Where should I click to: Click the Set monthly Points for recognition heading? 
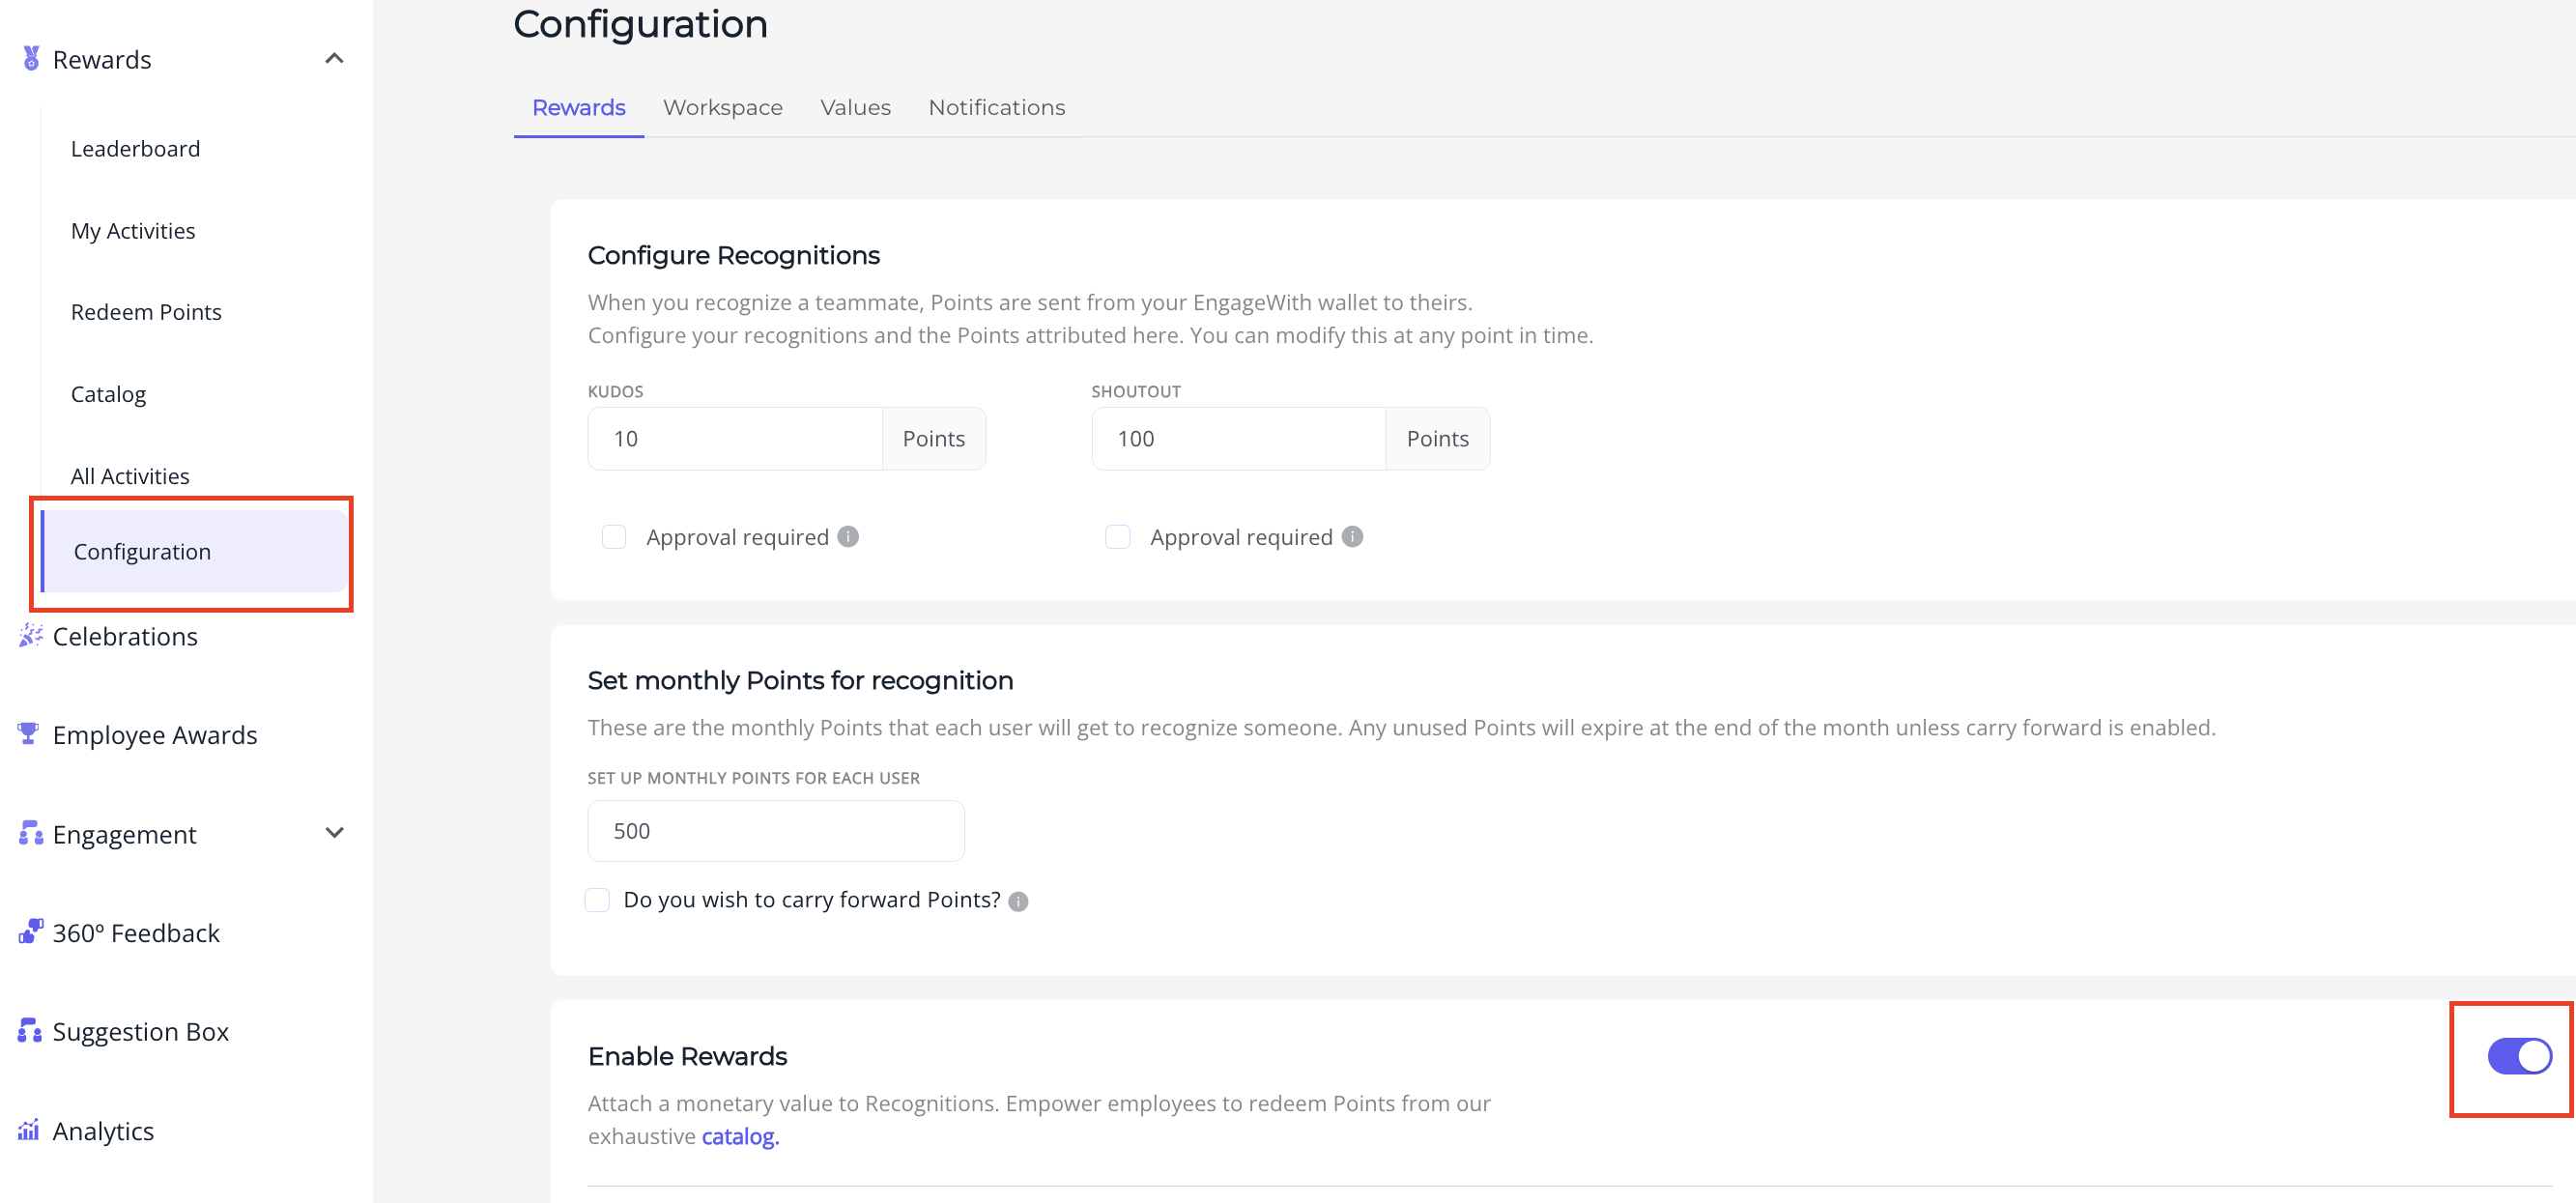coord(800,681)
